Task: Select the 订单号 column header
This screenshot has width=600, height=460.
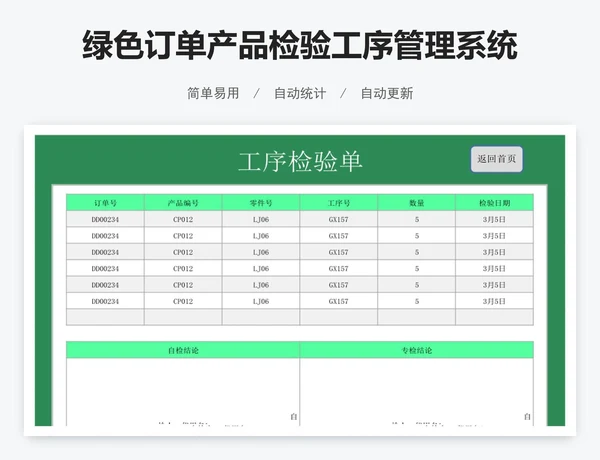Action: click(105, 203)
